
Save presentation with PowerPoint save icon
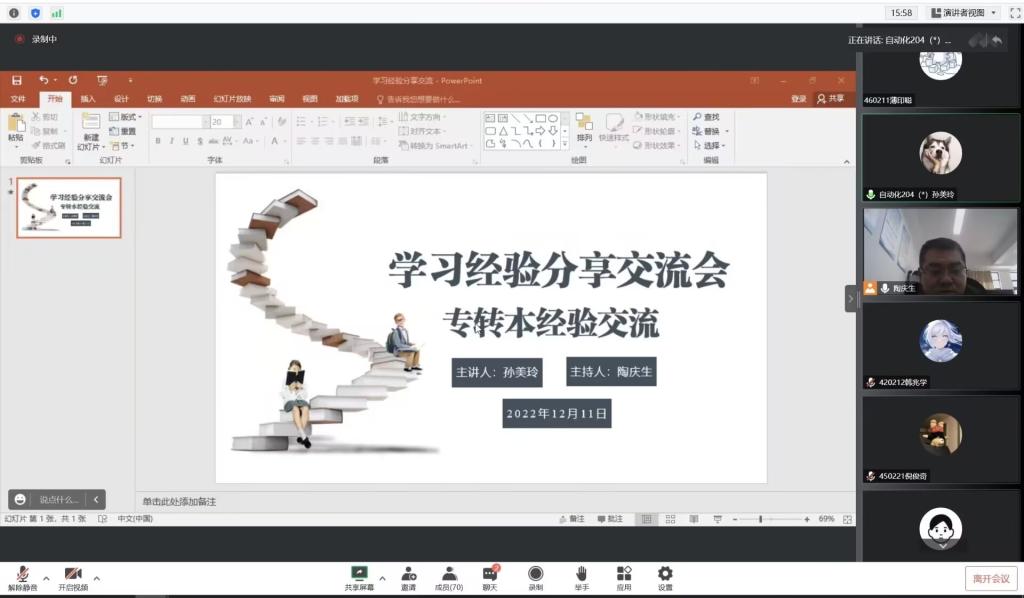click(17, 80)
